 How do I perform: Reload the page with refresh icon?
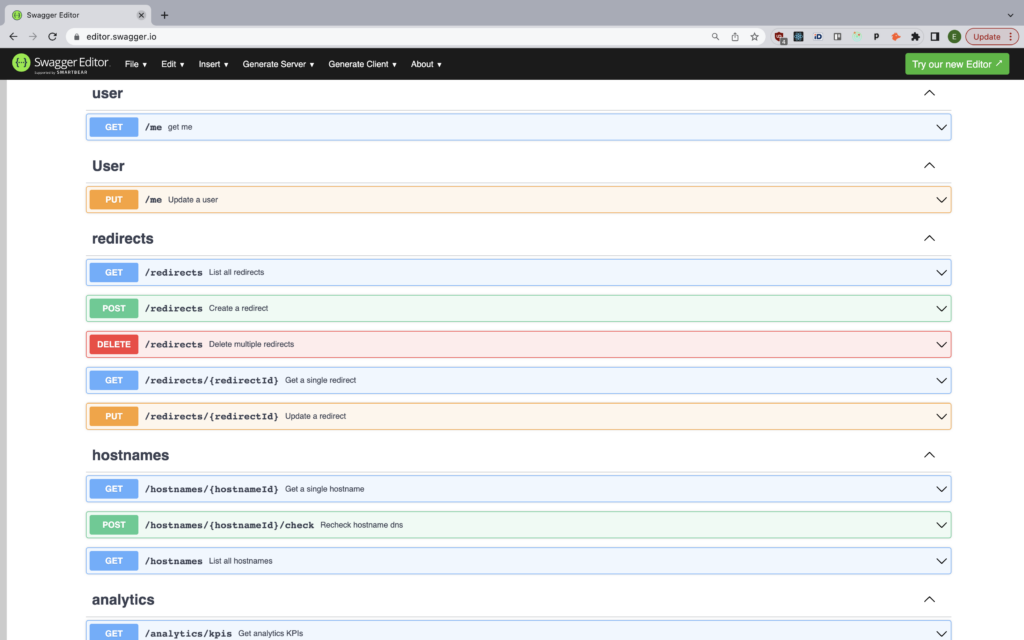click(x=52, y=37)
